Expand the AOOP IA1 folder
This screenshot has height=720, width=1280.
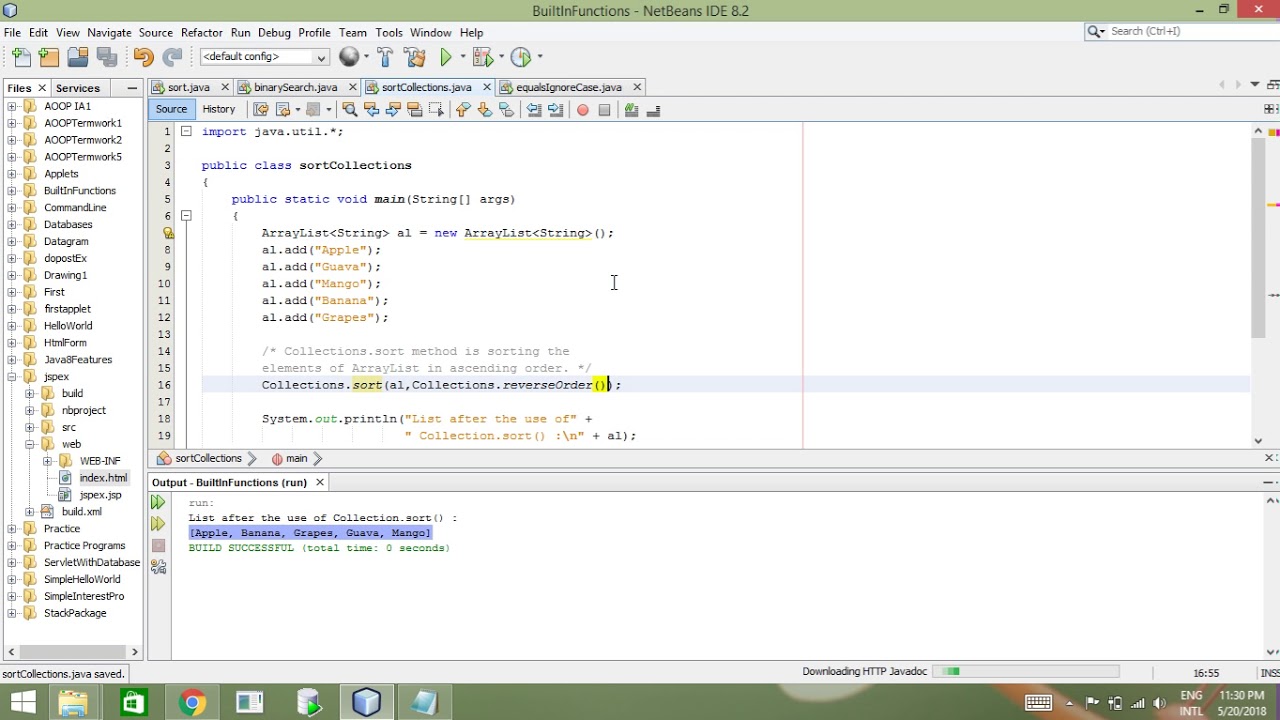pos(12,106)
